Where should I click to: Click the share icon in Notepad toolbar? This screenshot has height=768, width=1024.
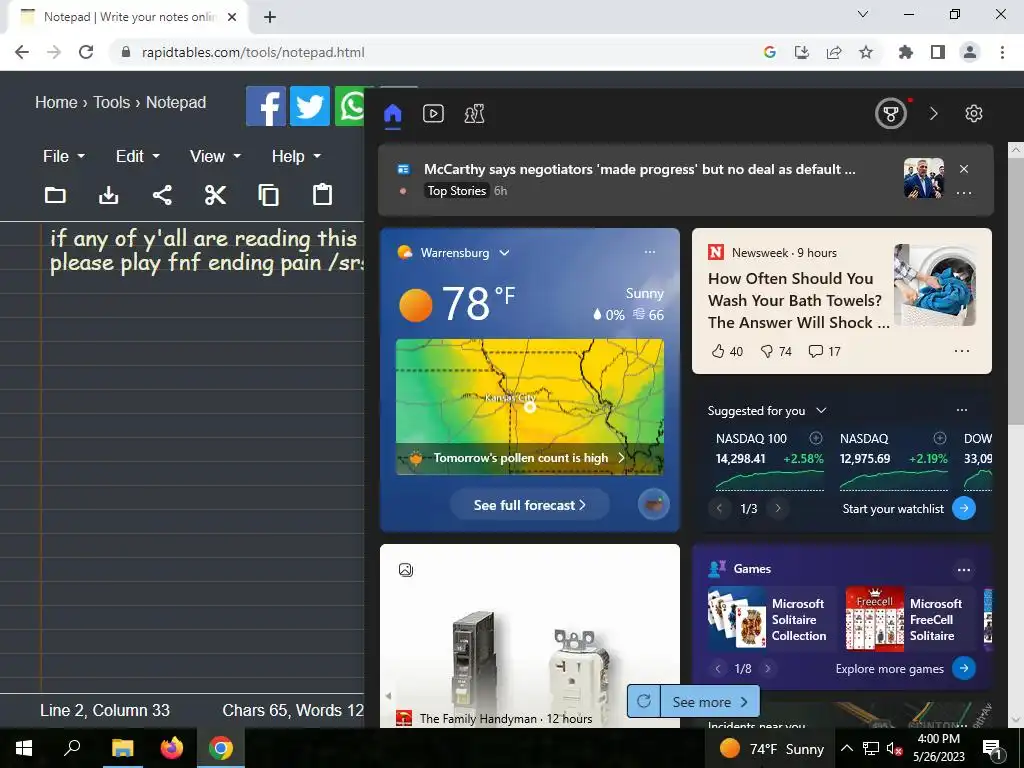[x=162, y=195]
